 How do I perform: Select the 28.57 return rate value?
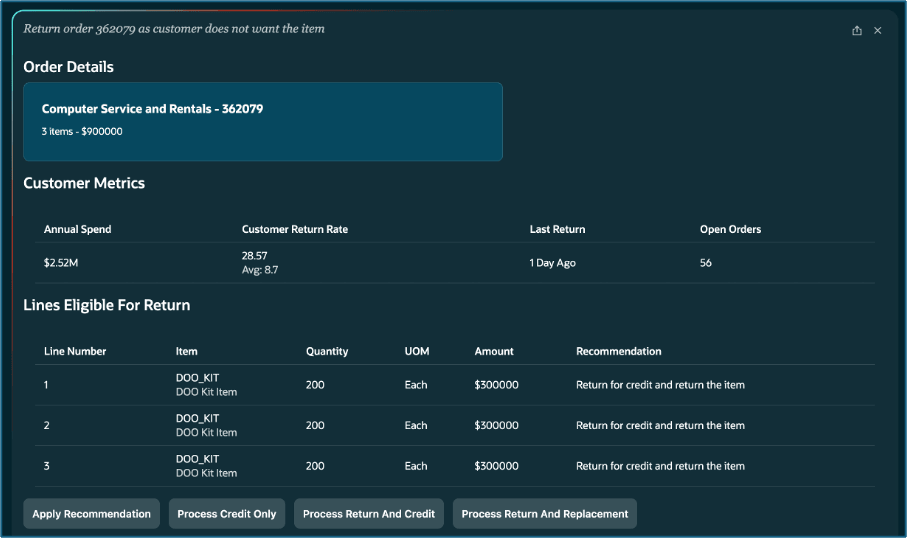[x=255, y=256]
